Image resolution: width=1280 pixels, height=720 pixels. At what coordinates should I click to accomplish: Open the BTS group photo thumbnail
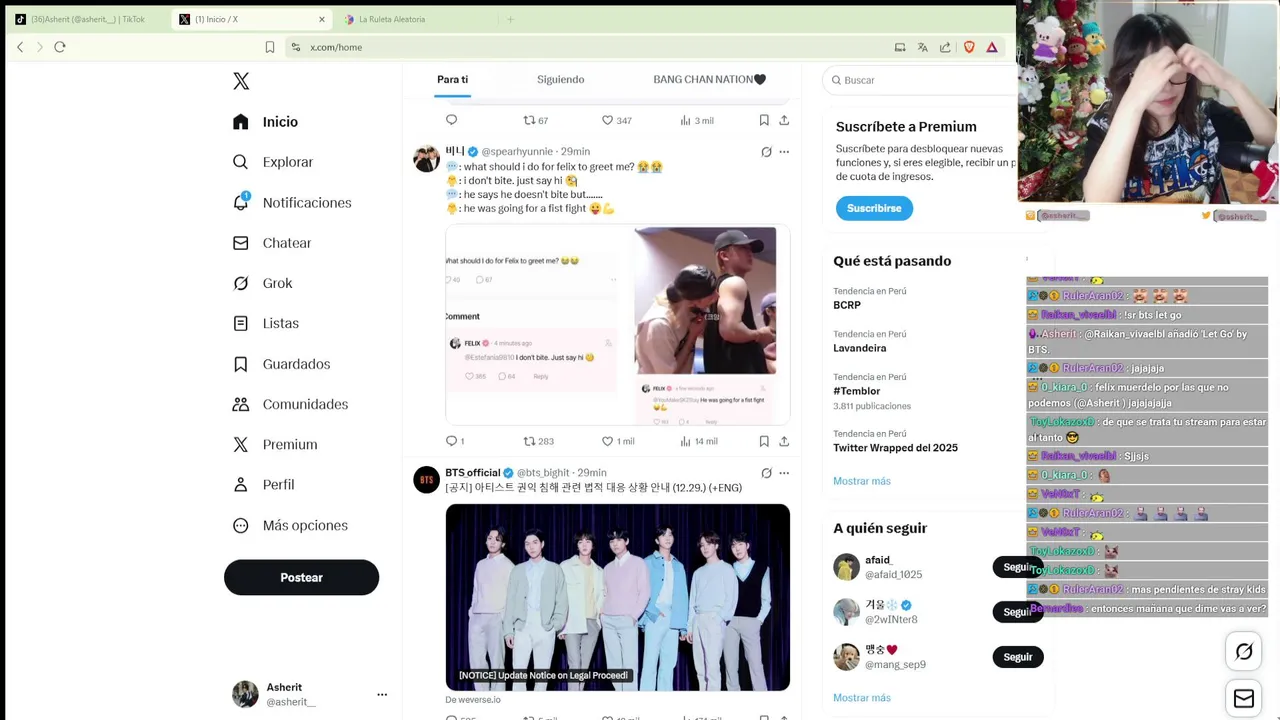click(618, 597)
